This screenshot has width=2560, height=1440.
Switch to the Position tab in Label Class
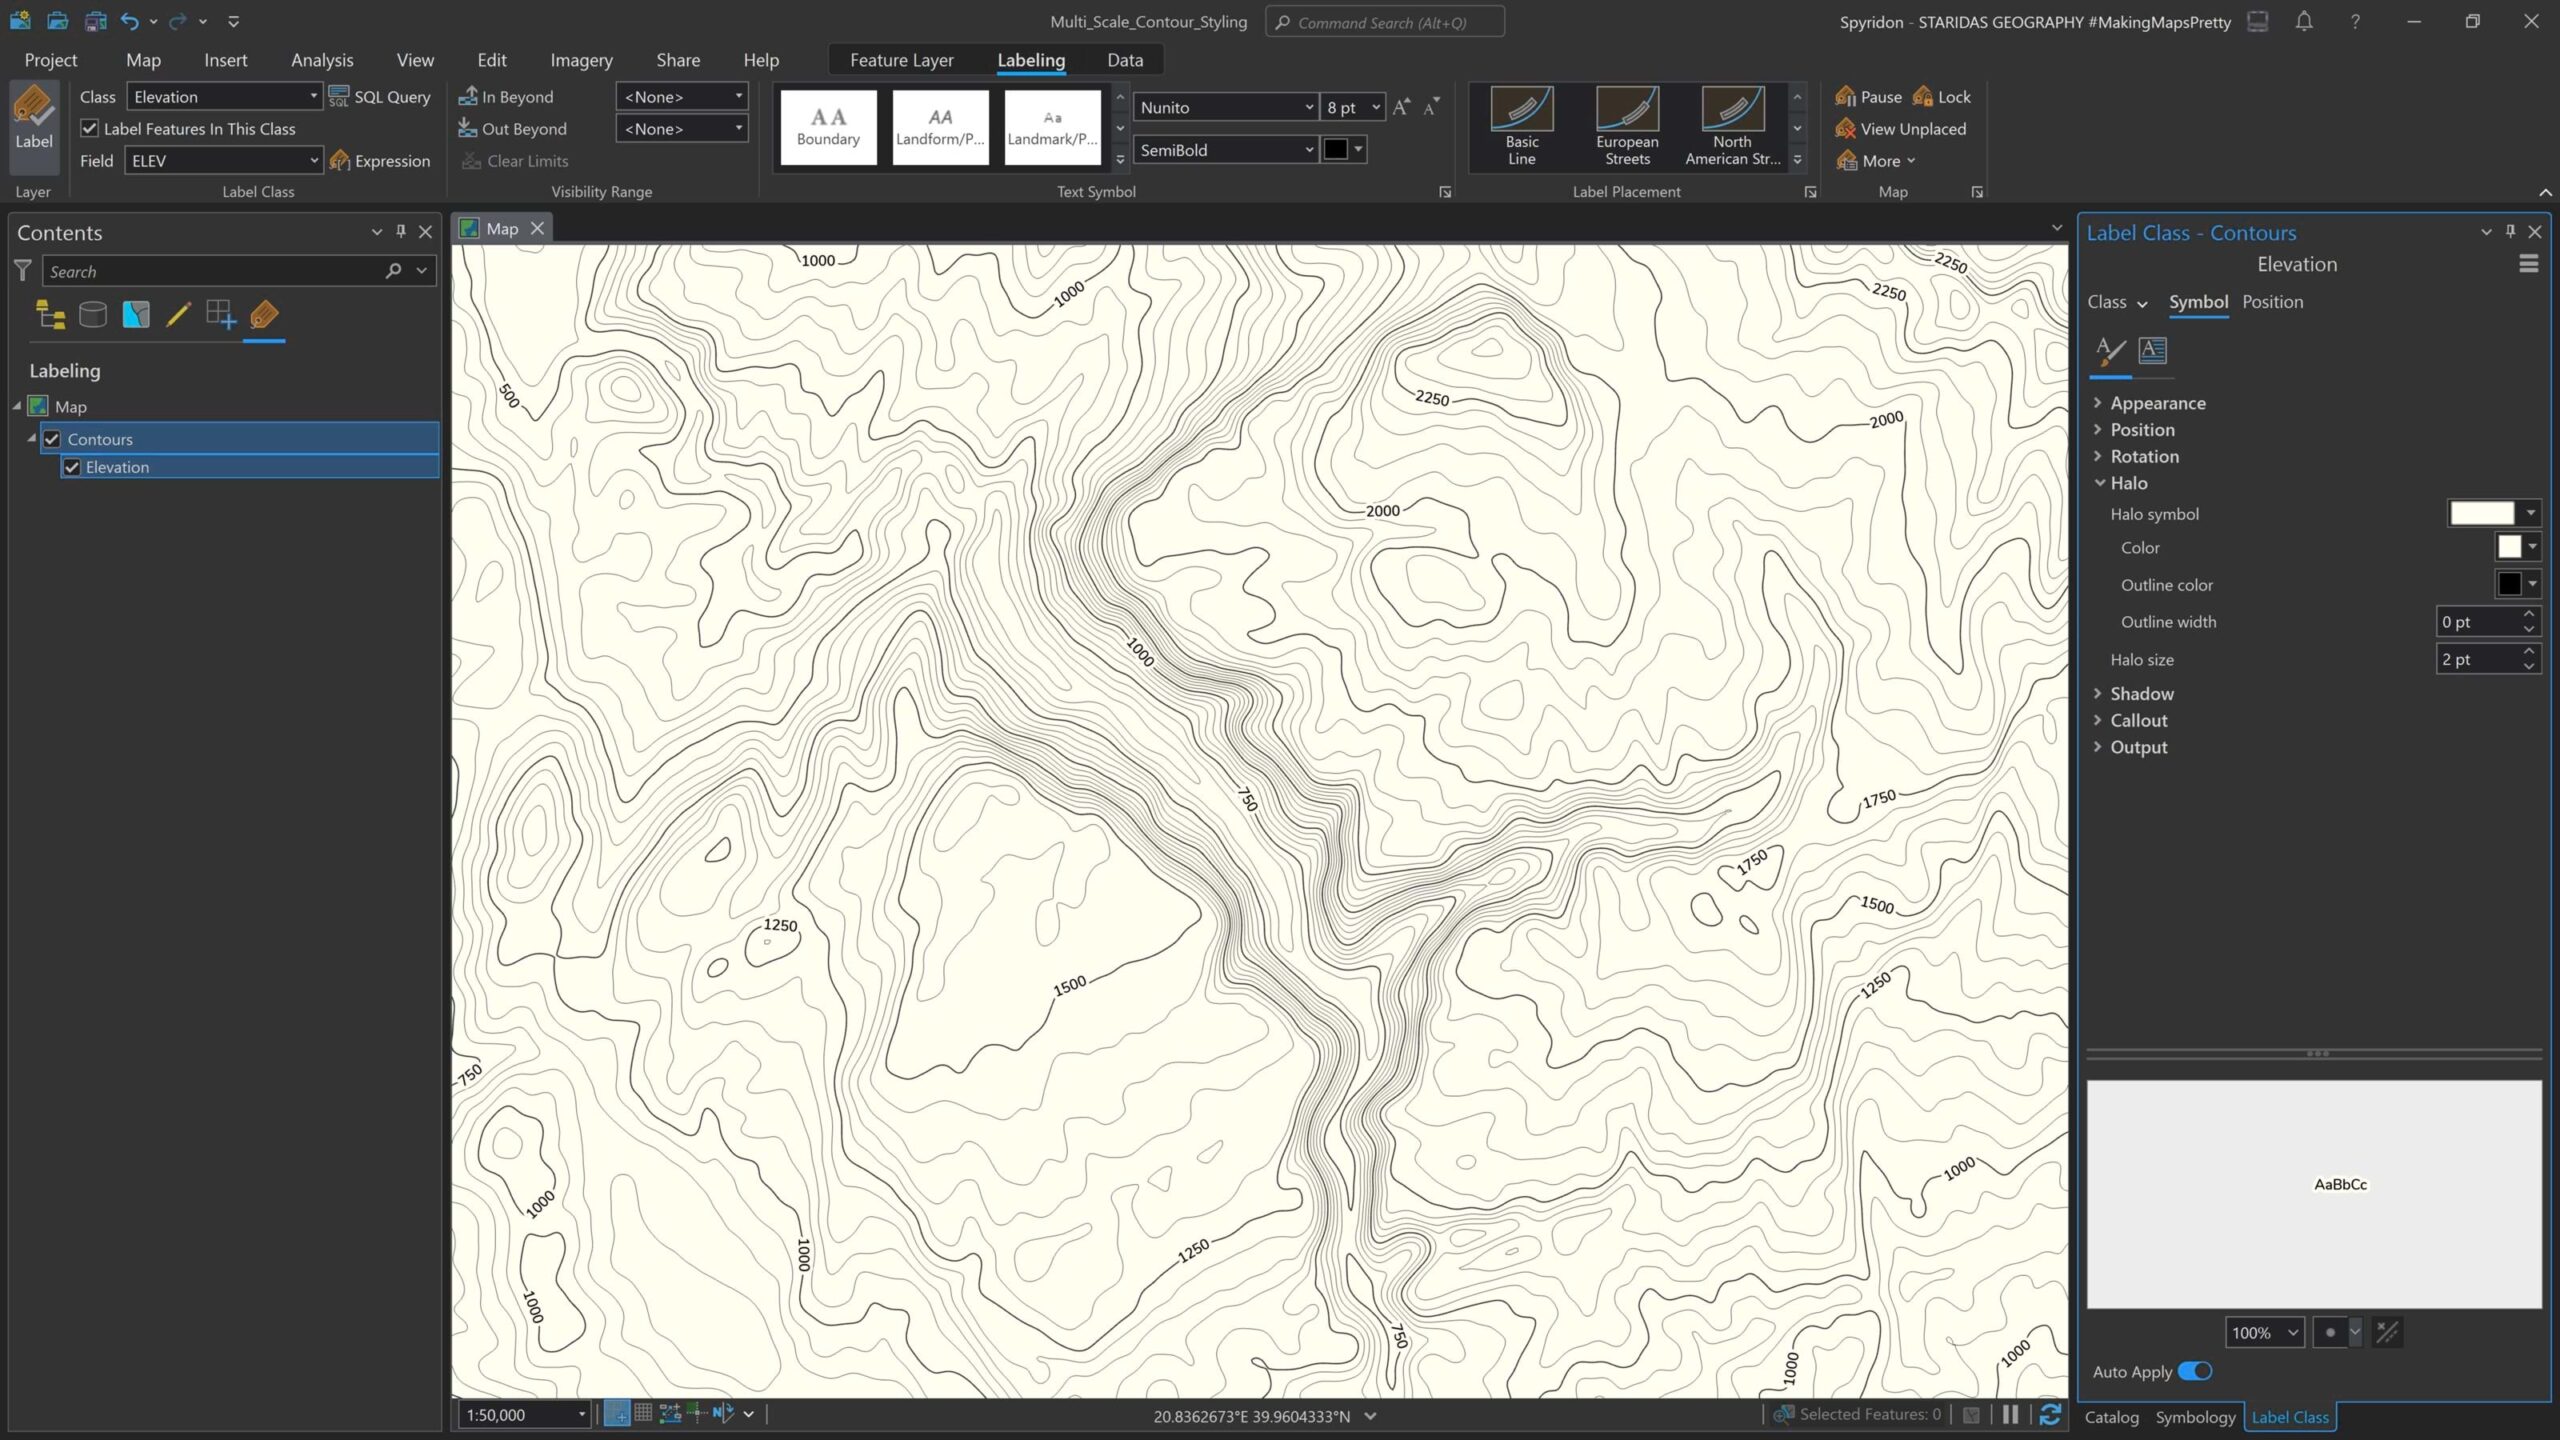2272,302
